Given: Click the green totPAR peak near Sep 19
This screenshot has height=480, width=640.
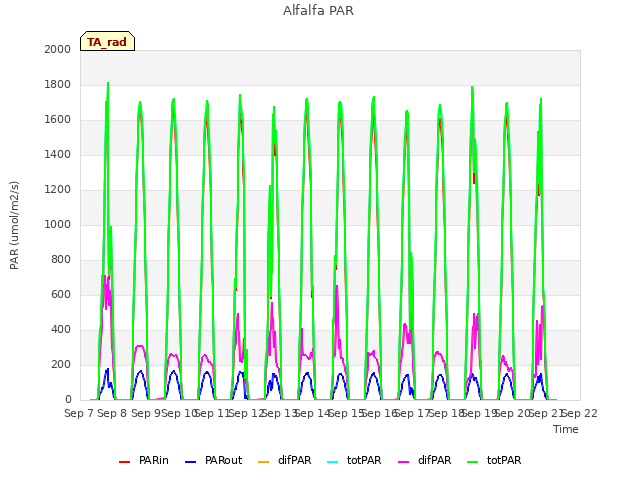Looking at the screenshot, I should [x=472, y=87].
